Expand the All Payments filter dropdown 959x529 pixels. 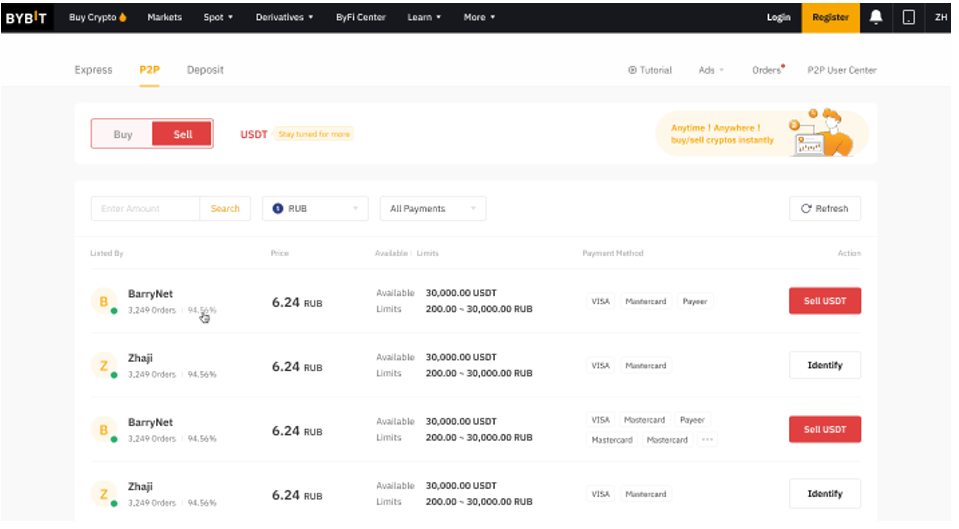click(433, 209)
